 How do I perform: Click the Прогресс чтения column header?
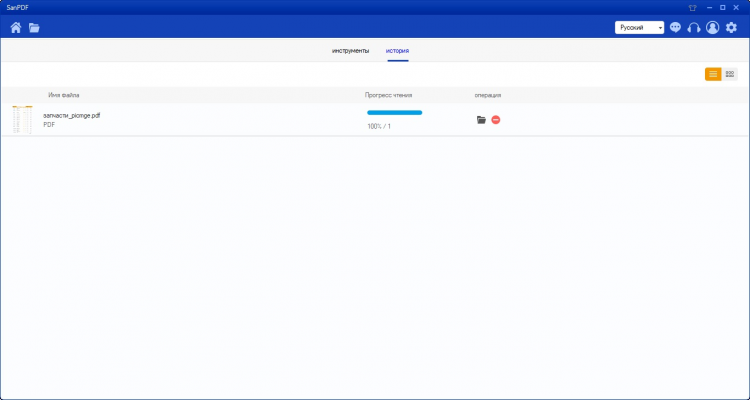(389, 95)
